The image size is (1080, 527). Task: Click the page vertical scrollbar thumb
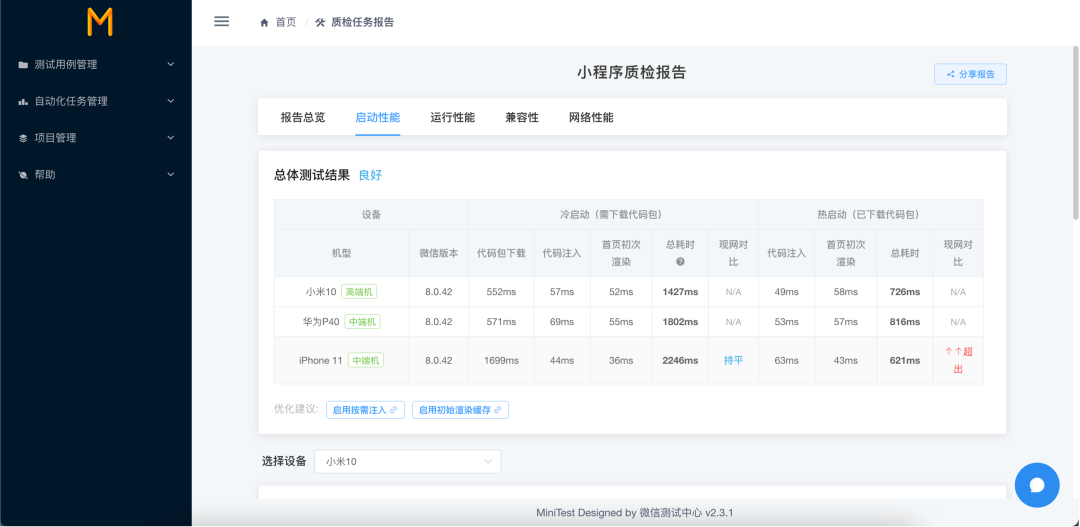[1075, 132]
